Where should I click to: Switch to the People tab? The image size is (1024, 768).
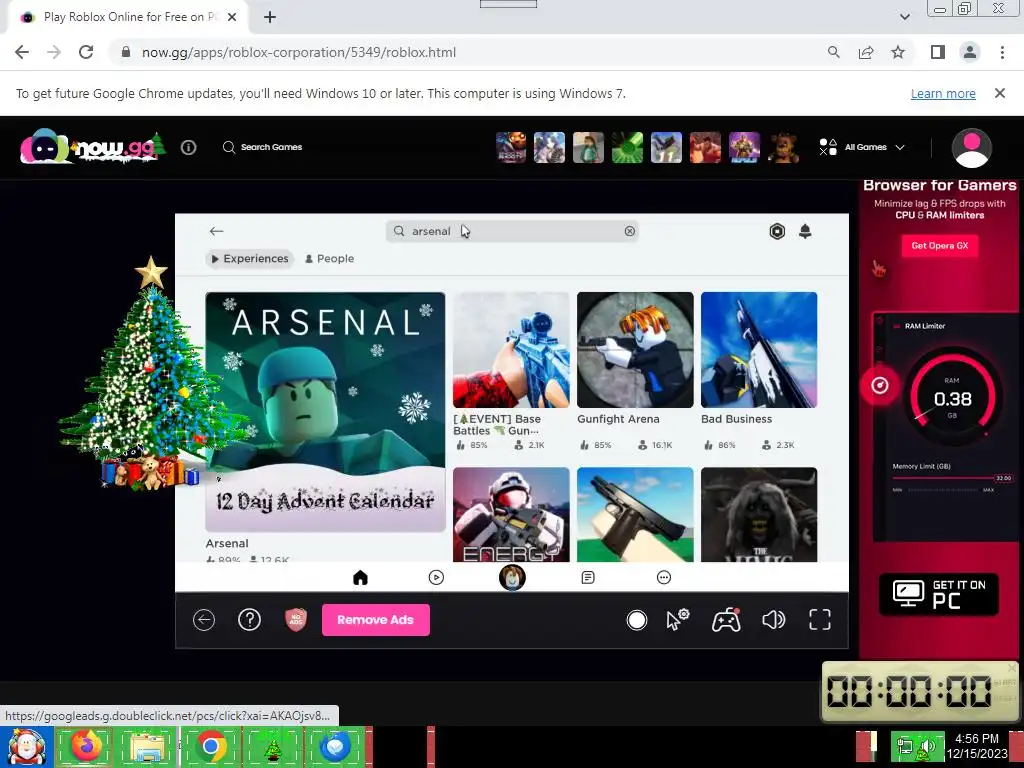[x=330, y=259]
